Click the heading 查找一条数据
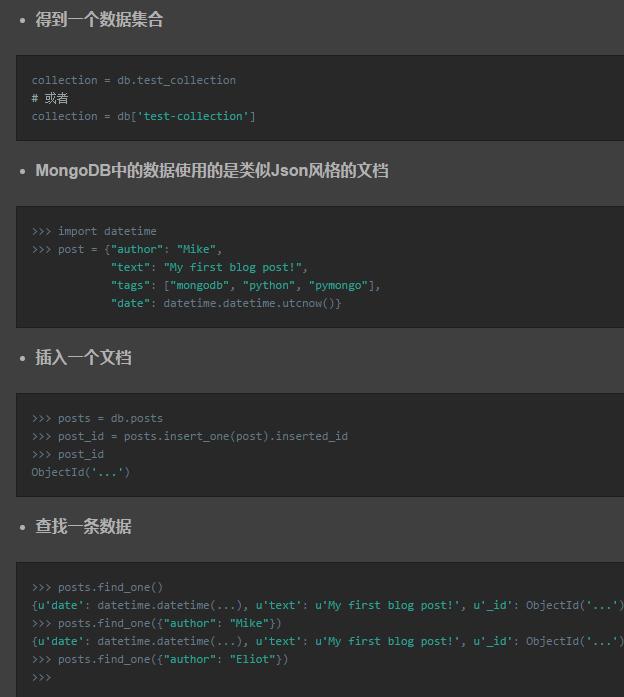The height and width of the screenshot is (697, 624). (x=83, y=527)
